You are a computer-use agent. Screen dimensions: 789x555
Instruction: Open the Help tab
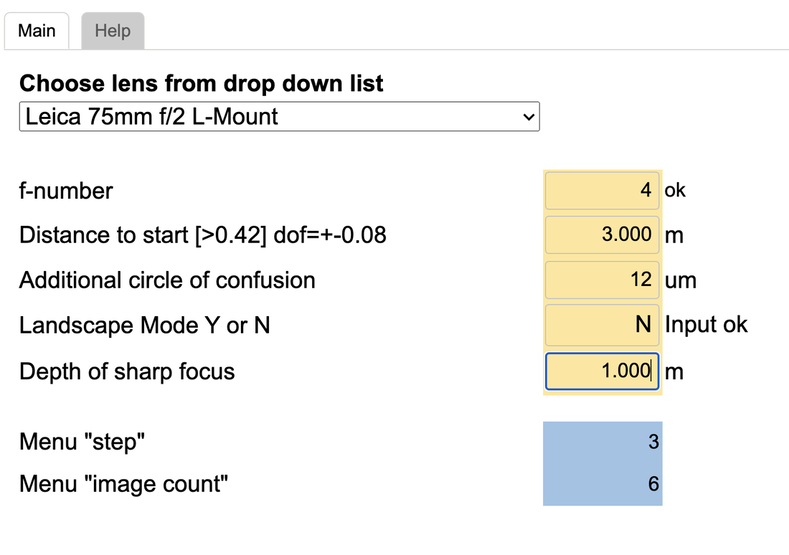click(x=113, y=31)
